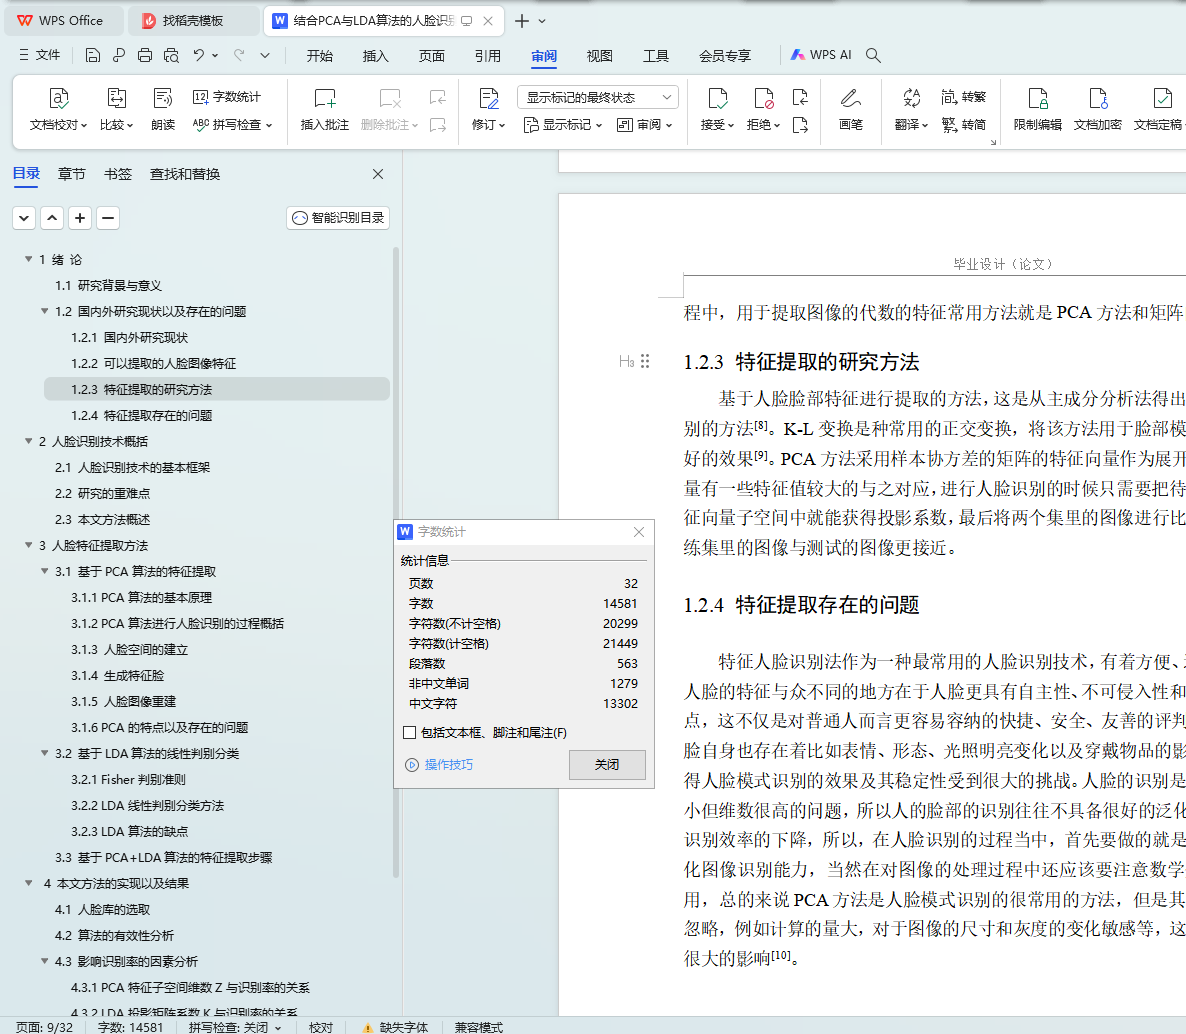Screen dimensions: 1186x1034
Task: Open the 书签 bookmarks tab in sidebar
Action: (118, 174)
